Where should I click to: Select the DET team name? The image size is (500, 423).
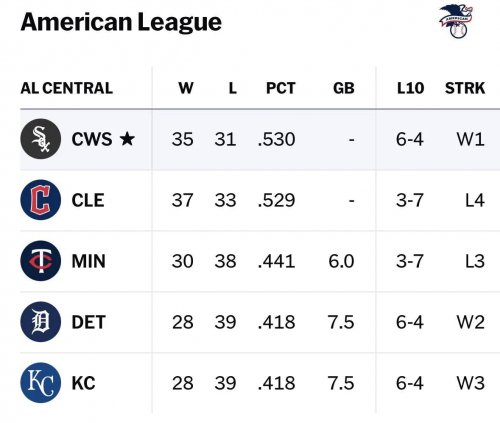(88, 322)
